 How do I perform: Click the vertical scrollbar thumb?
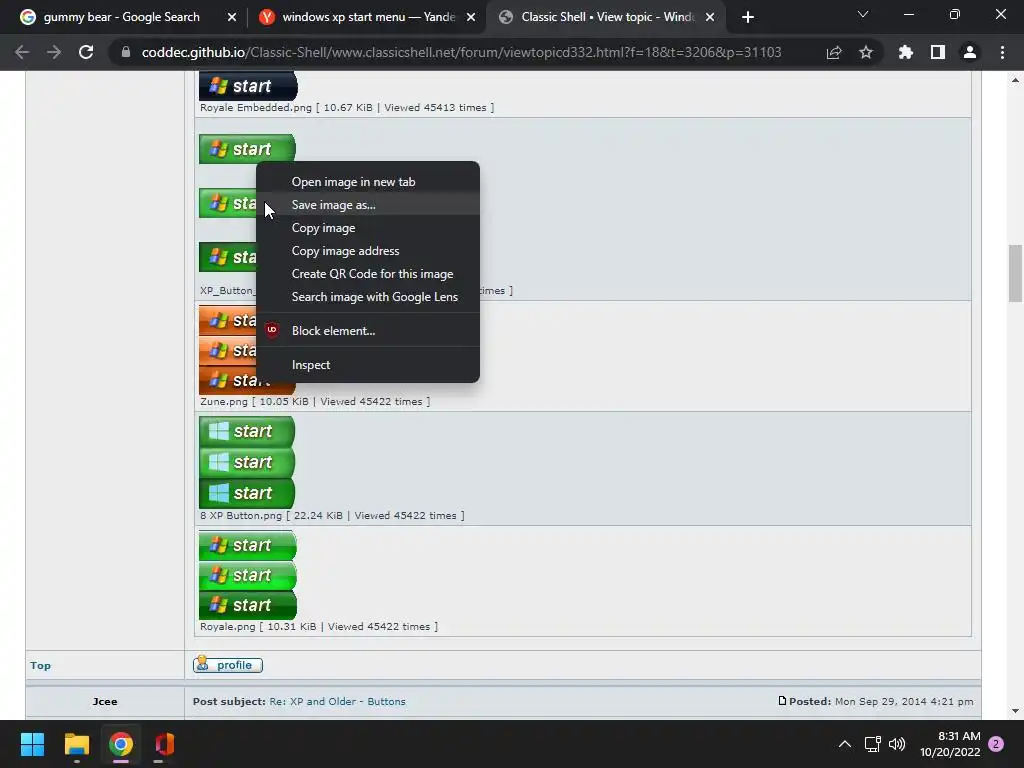[x=1015, y=274]
